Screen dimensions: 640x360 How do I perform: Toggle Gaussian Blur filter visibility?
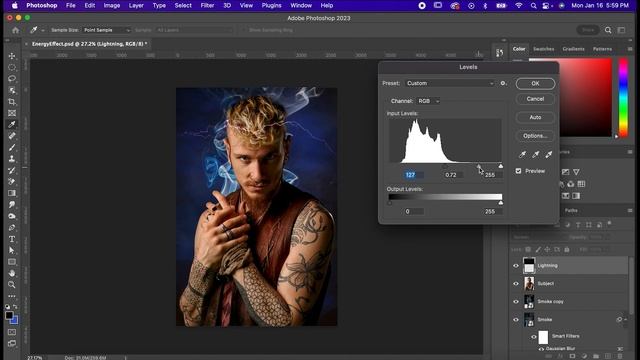[x=541, y=349]
